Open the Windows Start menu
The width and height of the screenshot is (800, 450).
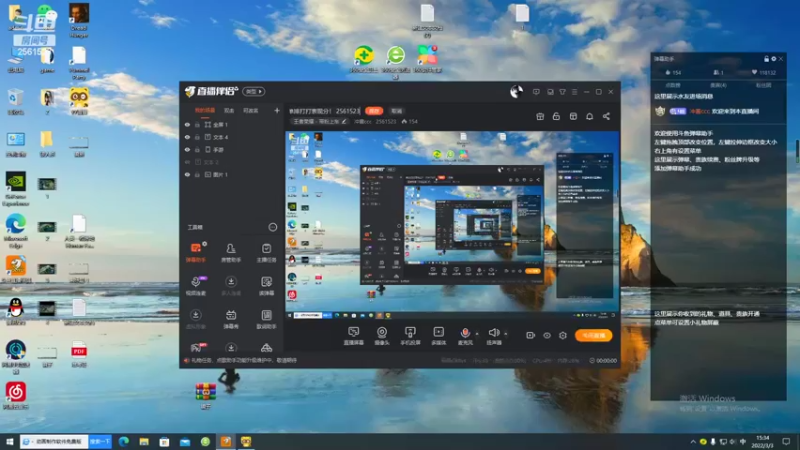pyautogui.click(x=9, y=441)
